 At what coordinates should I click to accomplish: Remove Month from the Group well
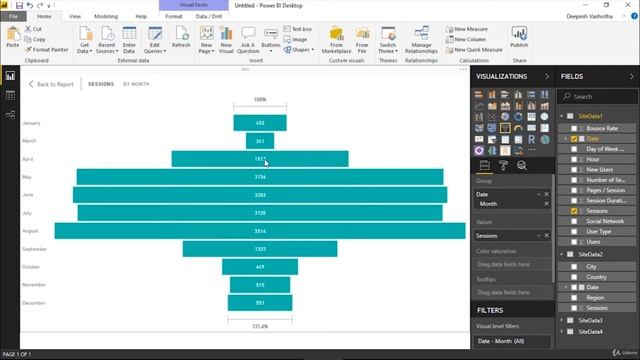pos(547,204)
